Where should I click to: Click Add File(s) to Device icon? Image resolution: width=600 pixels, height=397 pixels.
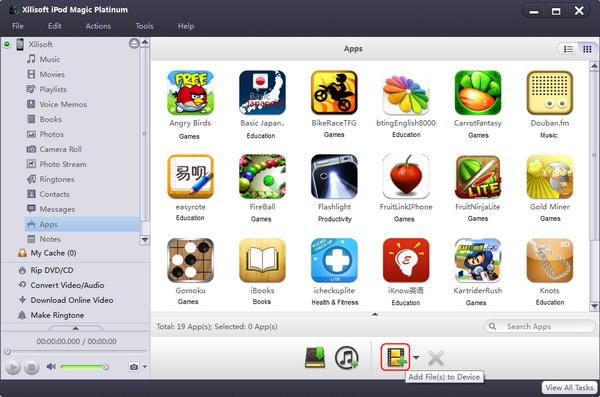click(x=395, y=357)
